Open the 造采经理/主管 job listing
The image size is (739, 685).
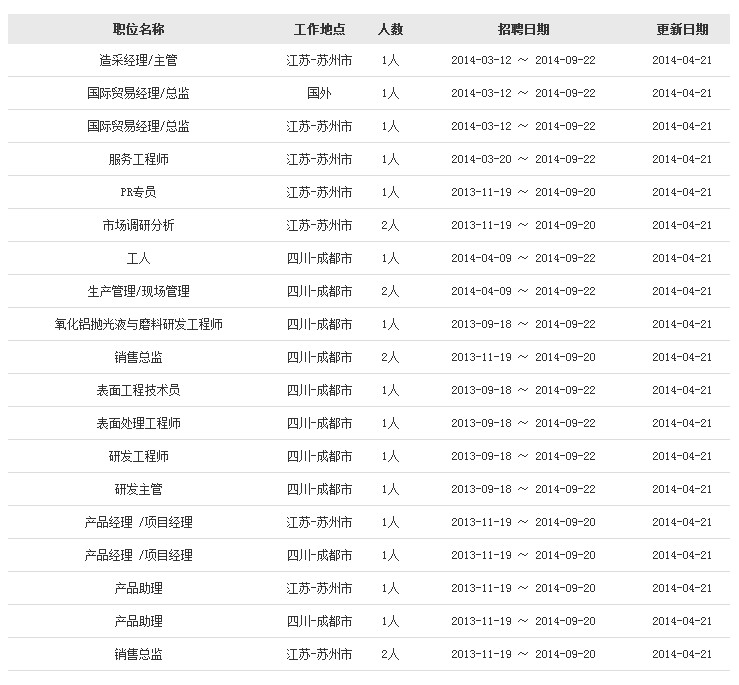[138, 60]
